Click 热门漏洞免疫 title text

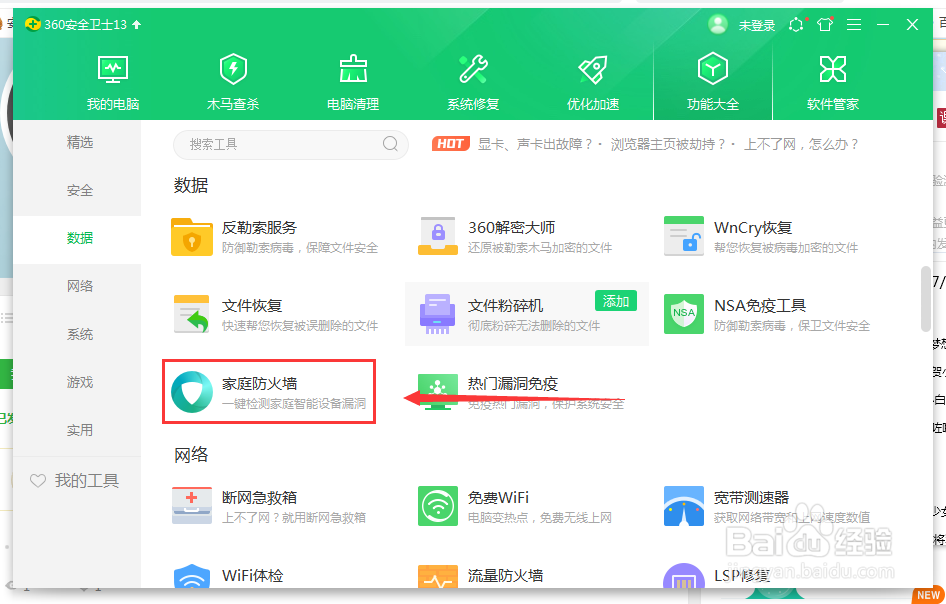(x=513, y=384)
